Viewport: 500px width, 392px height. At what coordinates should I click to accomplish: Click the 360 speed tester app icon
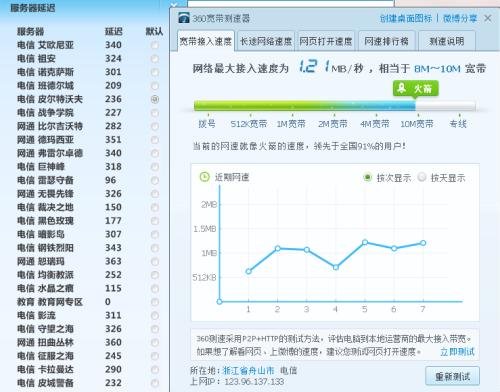tap(184, 18)
